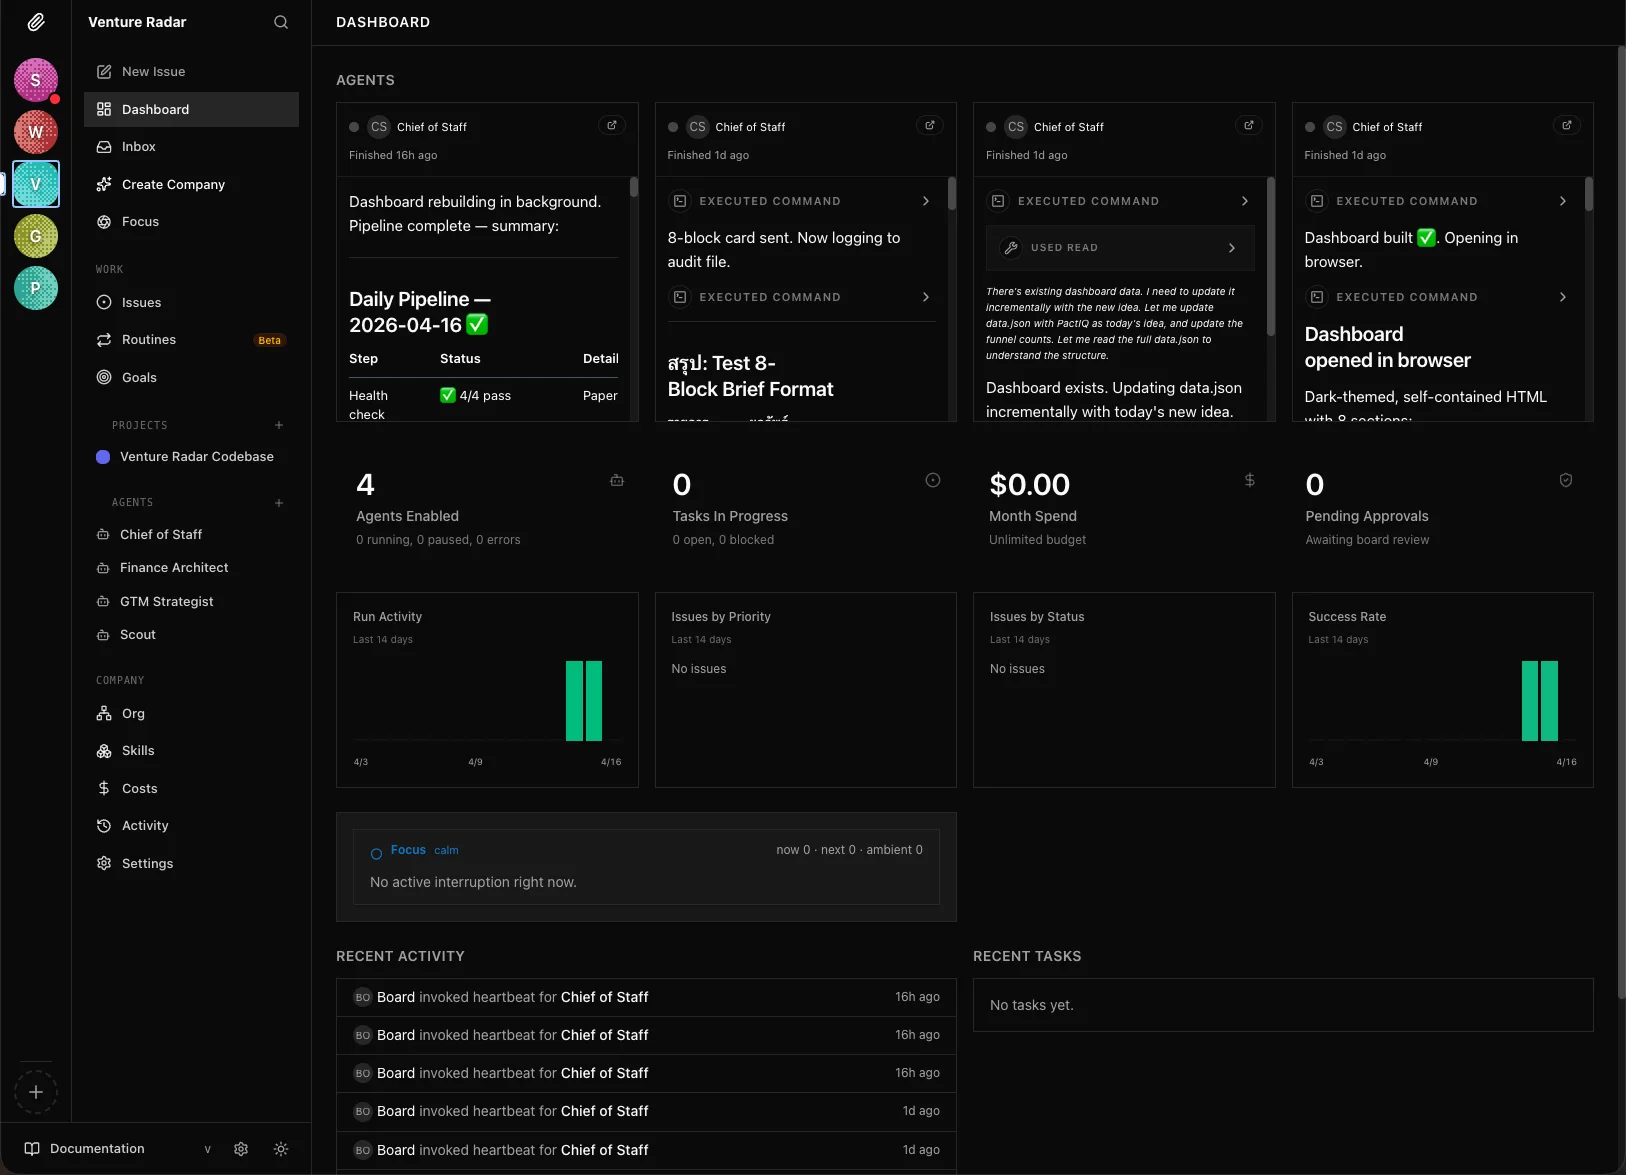Click Create Company
The width and height of the screenshot is (1626, 1175).
coord(172,184)
